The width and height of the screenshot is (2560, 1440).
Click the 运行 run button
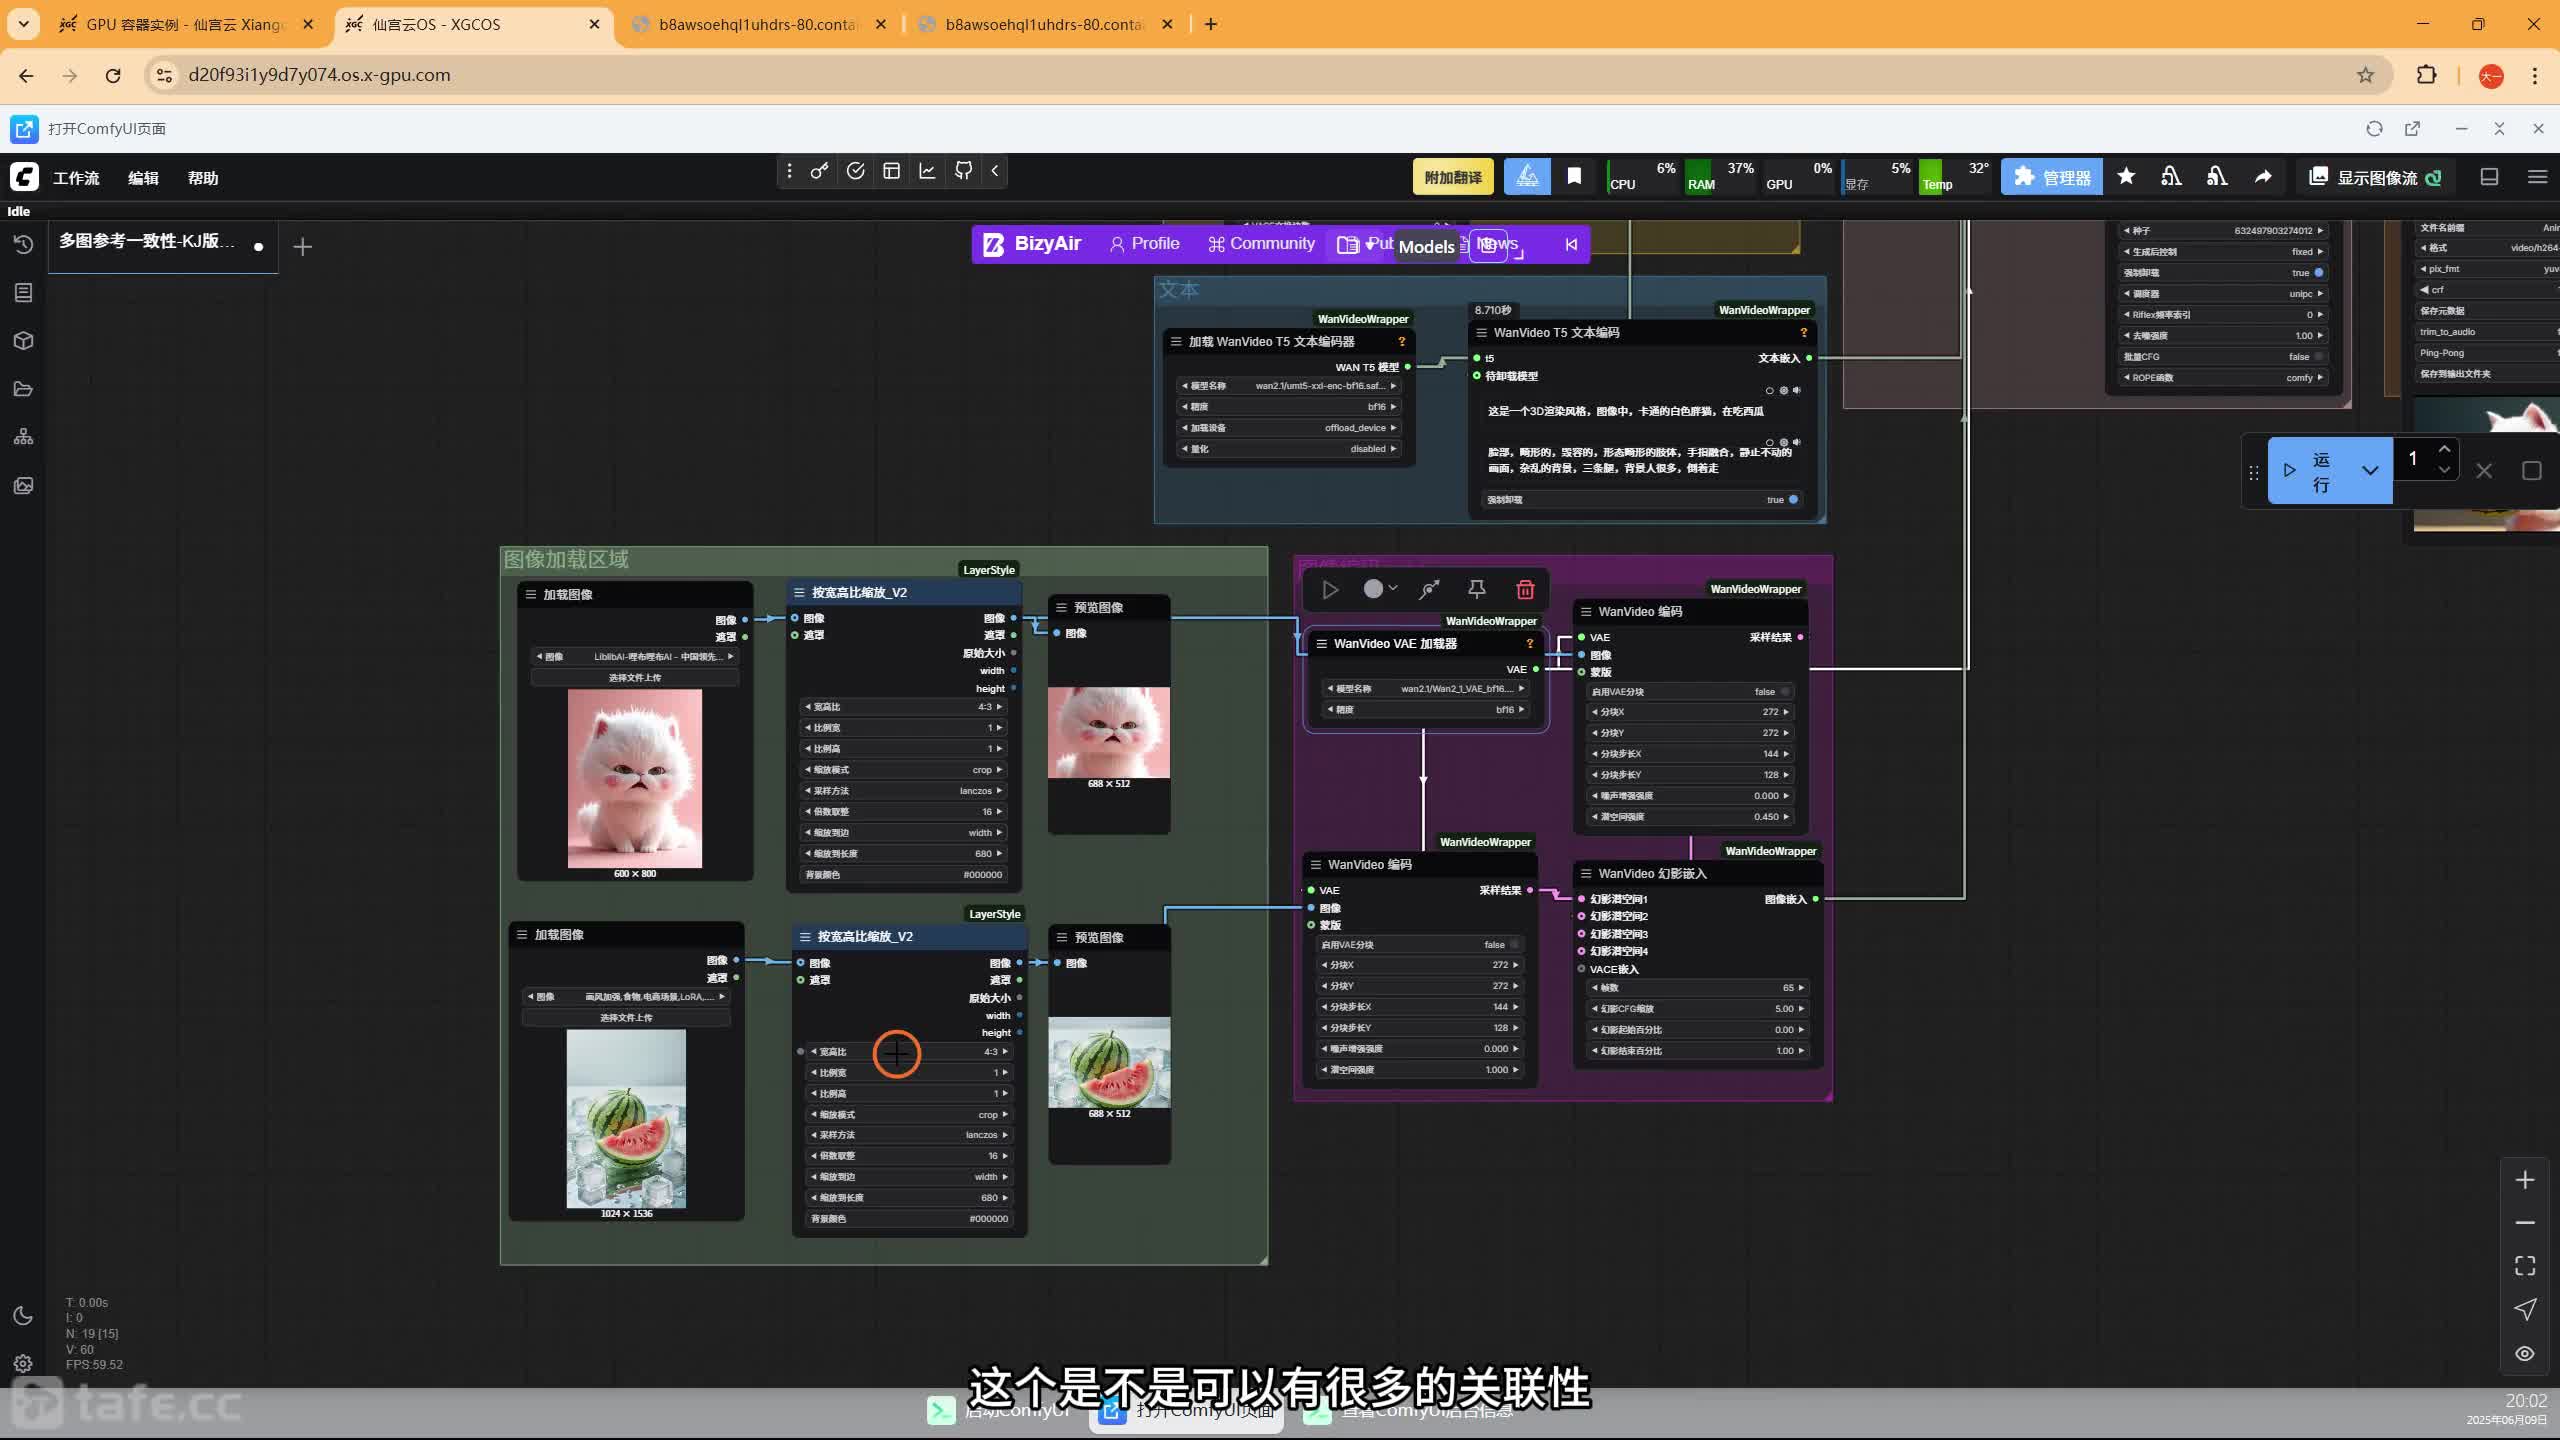2309,471
